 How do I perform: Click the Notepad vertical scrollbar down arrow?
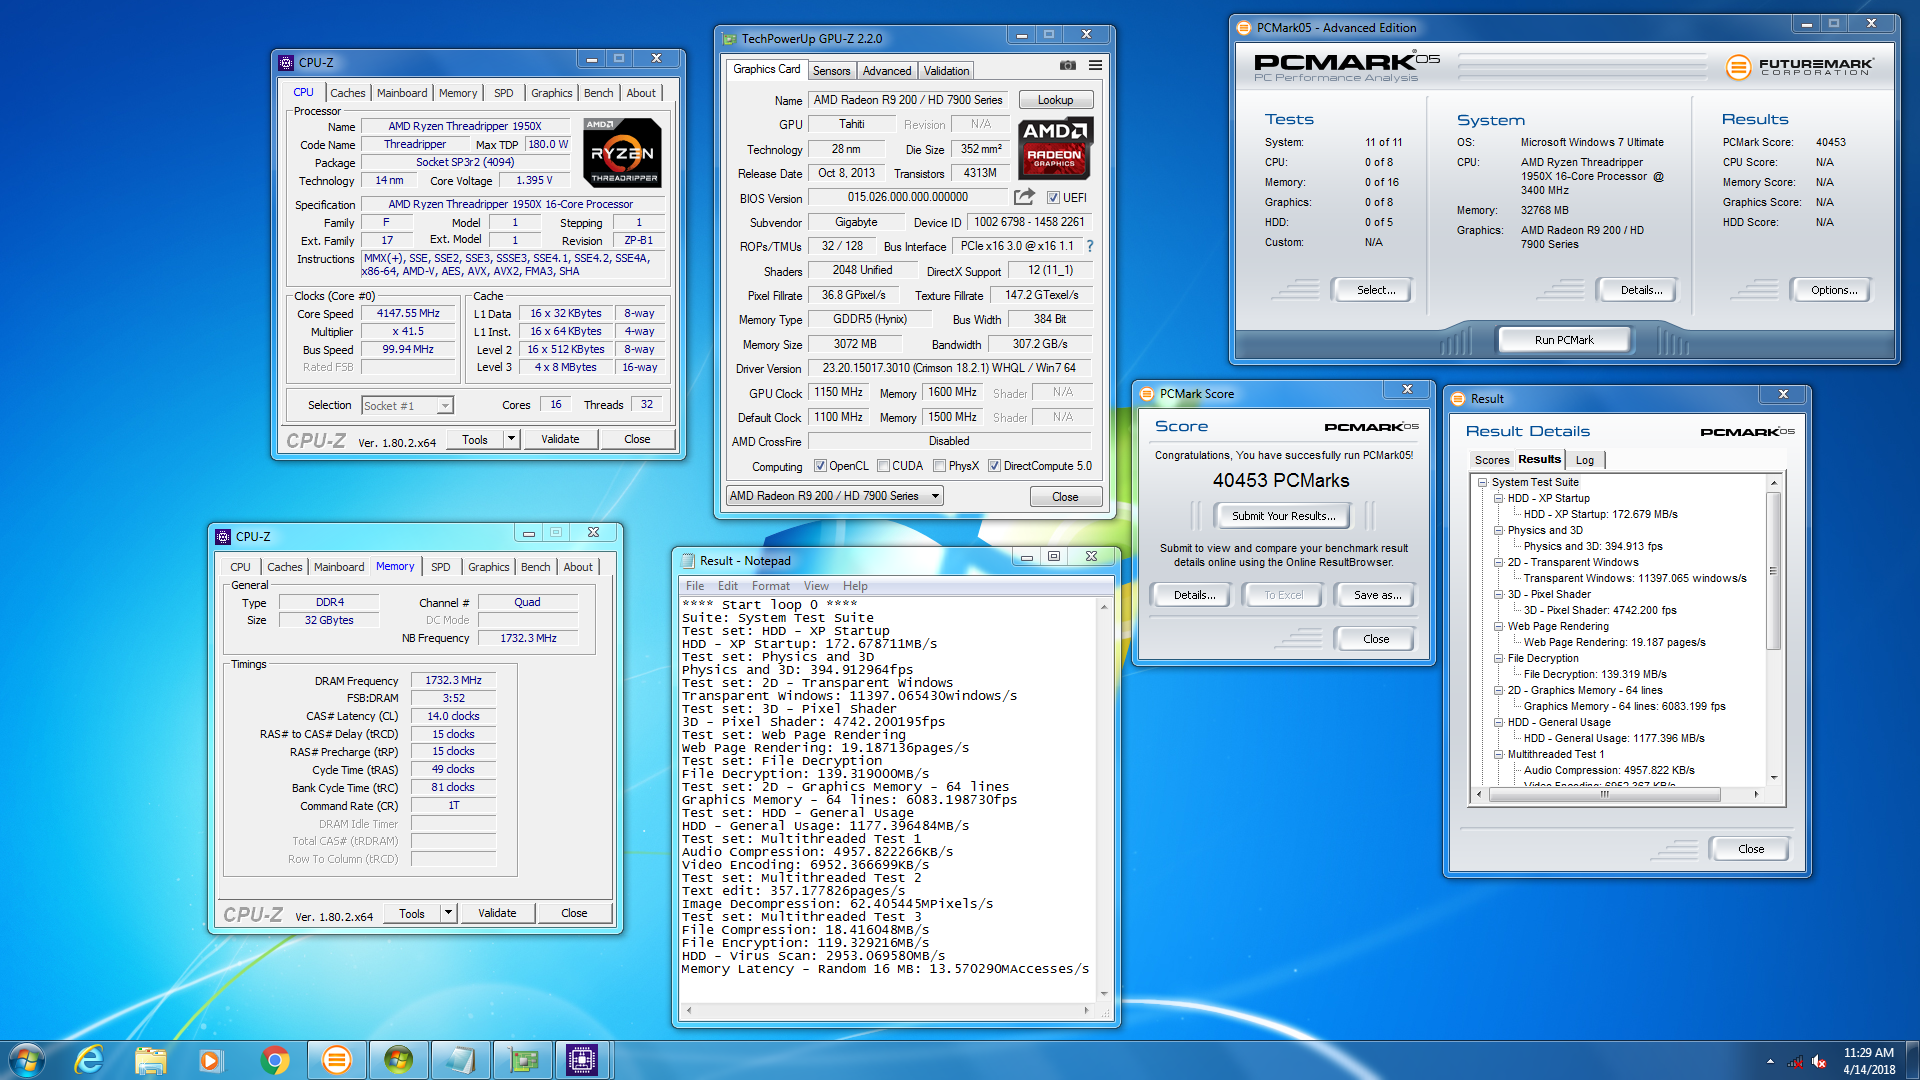[x=1104, y=994]
